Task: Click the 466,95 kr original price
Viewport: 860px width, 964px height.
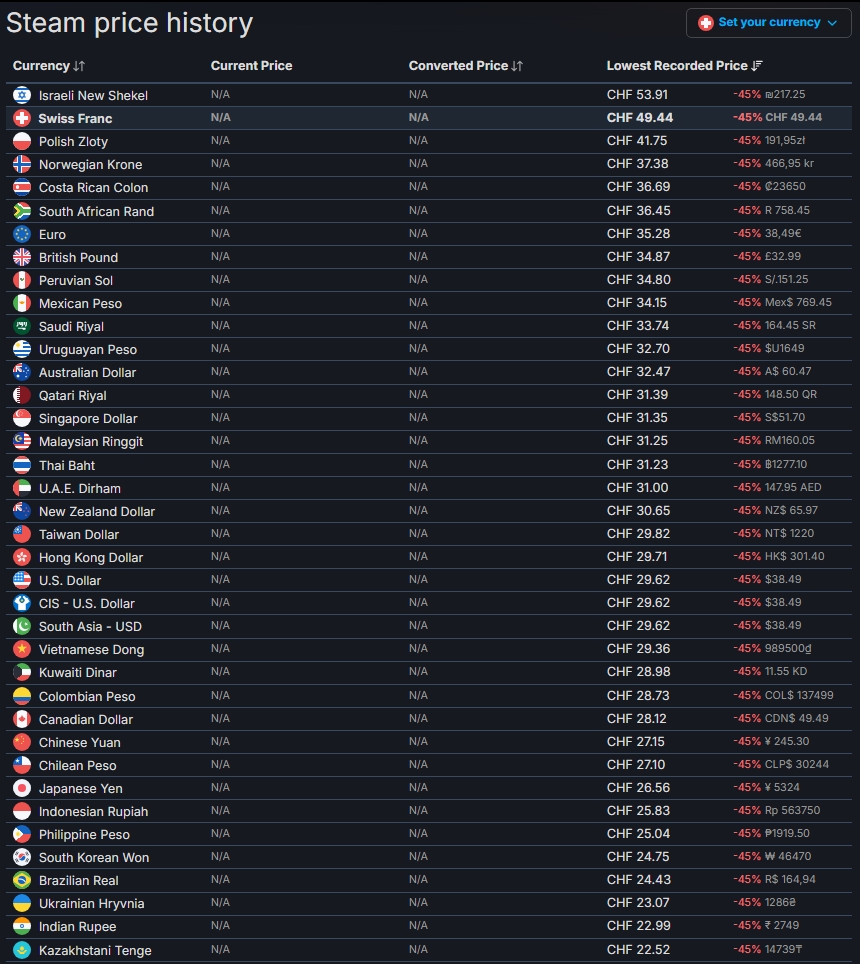Action: [x=789, y=164]
